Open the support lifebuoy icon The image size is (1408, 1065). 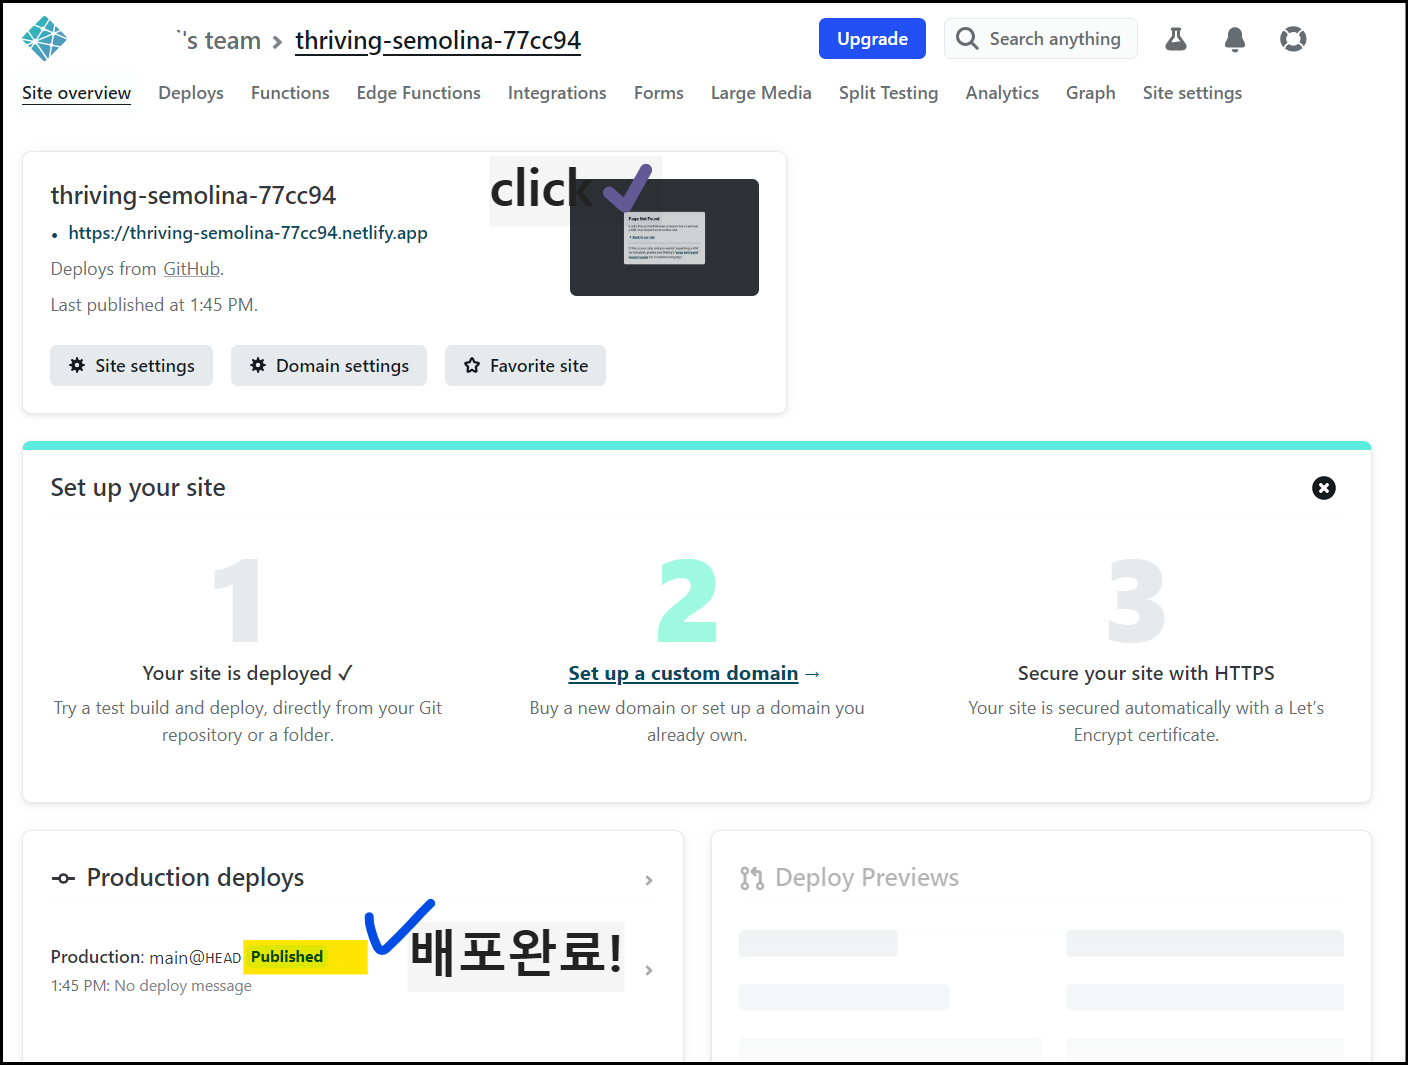point(1293,39)
